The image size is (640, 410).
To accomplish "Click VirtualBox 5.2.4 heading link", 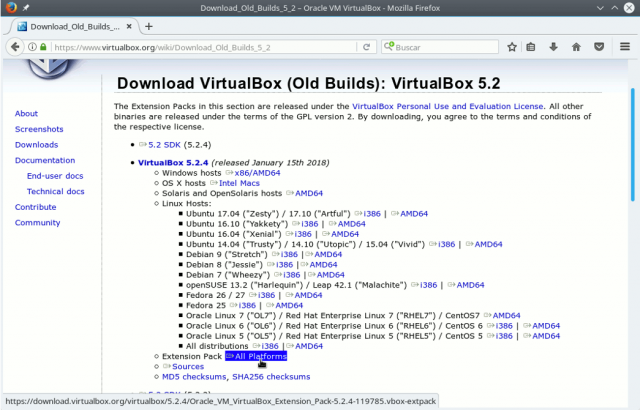I will (x=173, y=162).
